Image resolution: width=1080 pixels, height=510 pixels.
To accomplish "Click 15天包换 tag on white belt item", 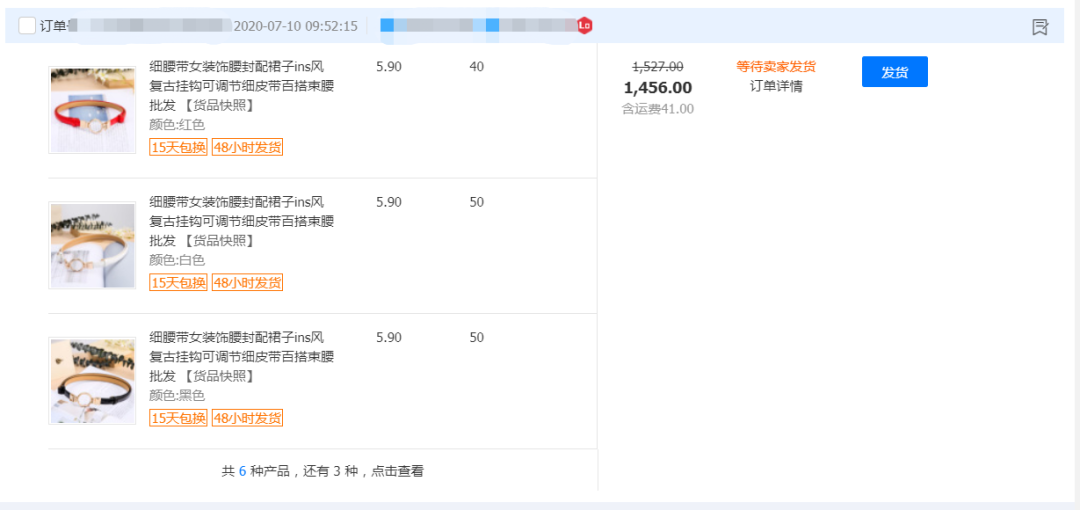I will tap(178, 283).
